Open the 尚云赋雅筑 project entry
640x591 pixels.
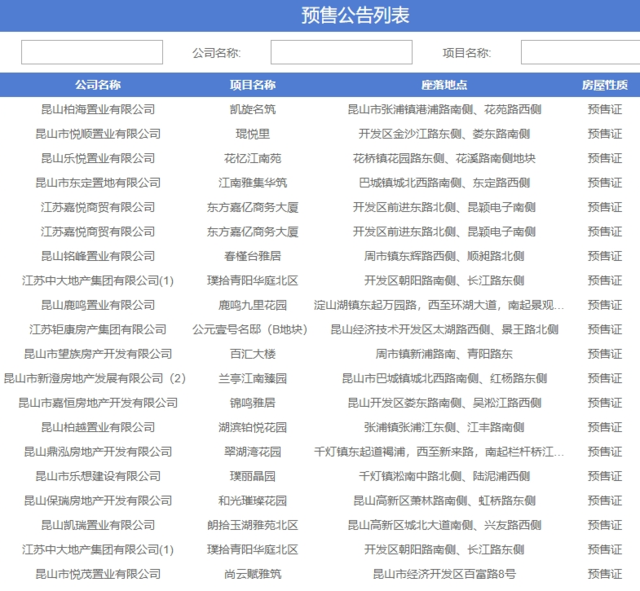point(253,574)
